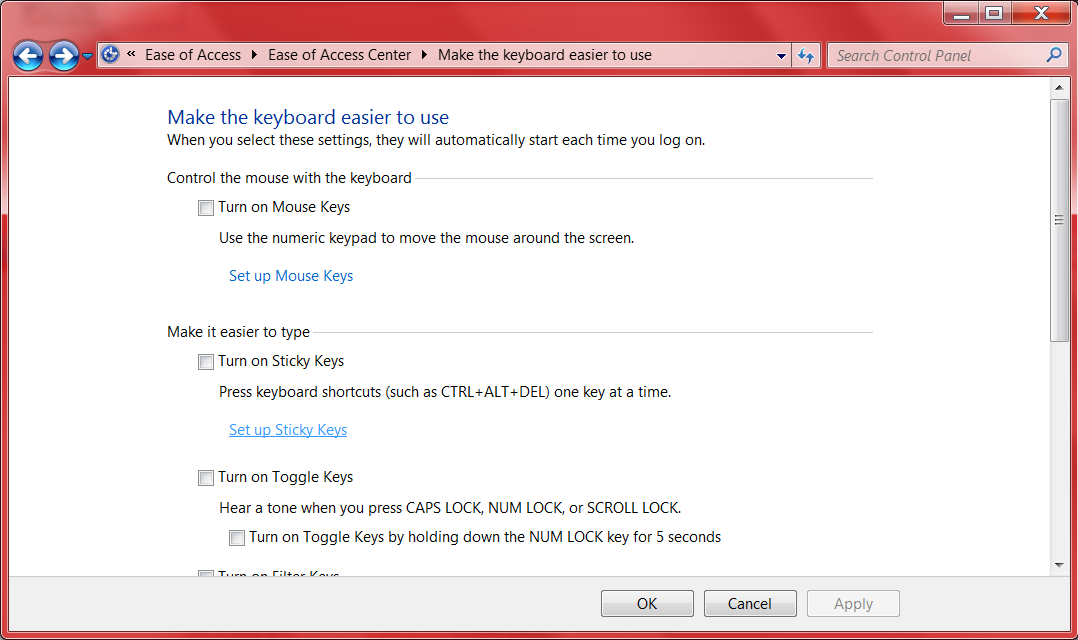Screen dimensions: 1078x640
Task: Click the Search Control Panel field
Action: (938, 56)
